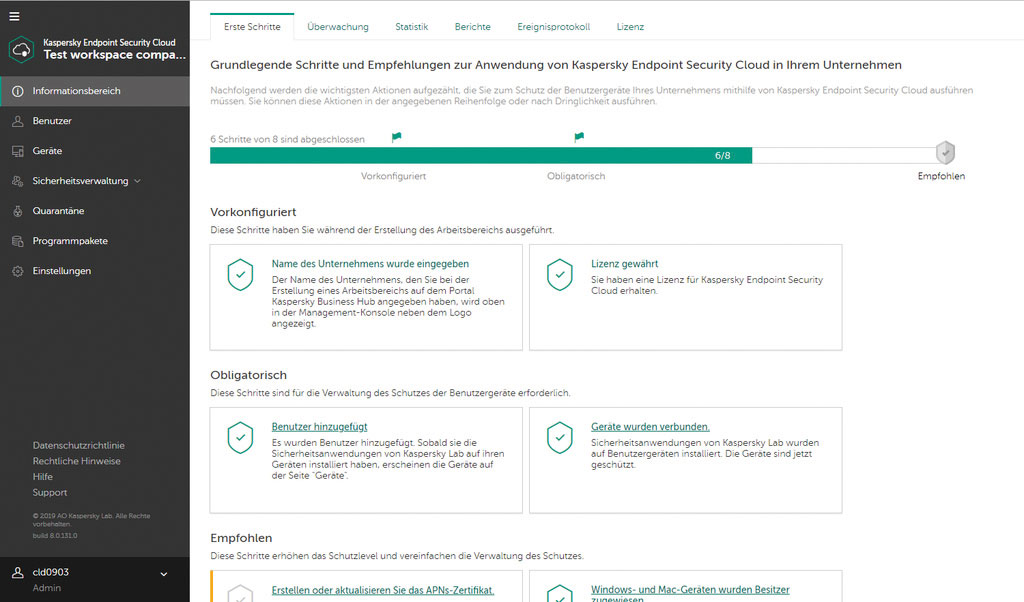Open the APNs-Zertifikat erstellen link
The image size is (1024, 602).
point(383,590)
